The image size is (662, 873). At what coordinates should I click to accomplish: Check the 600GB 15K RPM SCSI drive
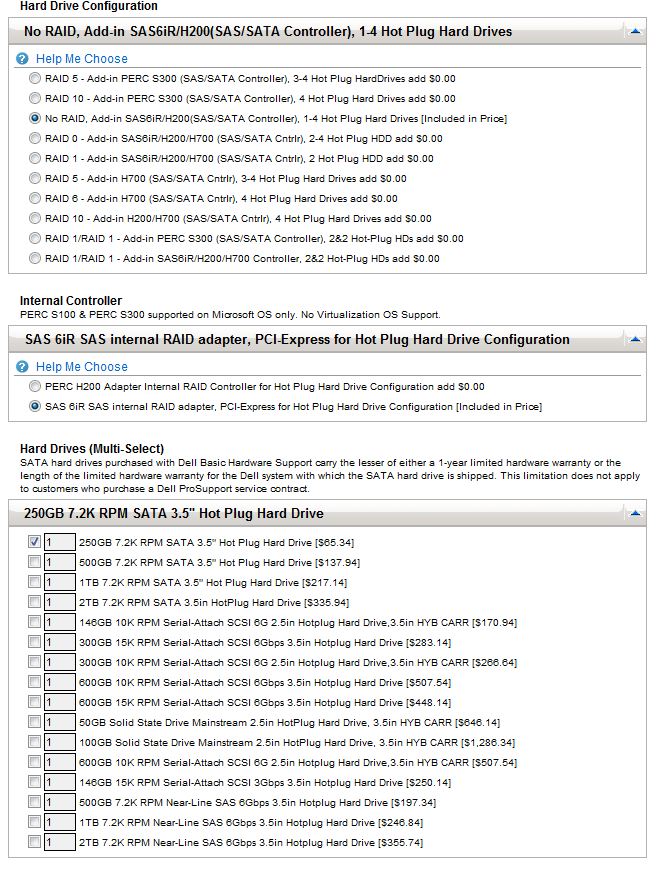[x=35, y=702]
